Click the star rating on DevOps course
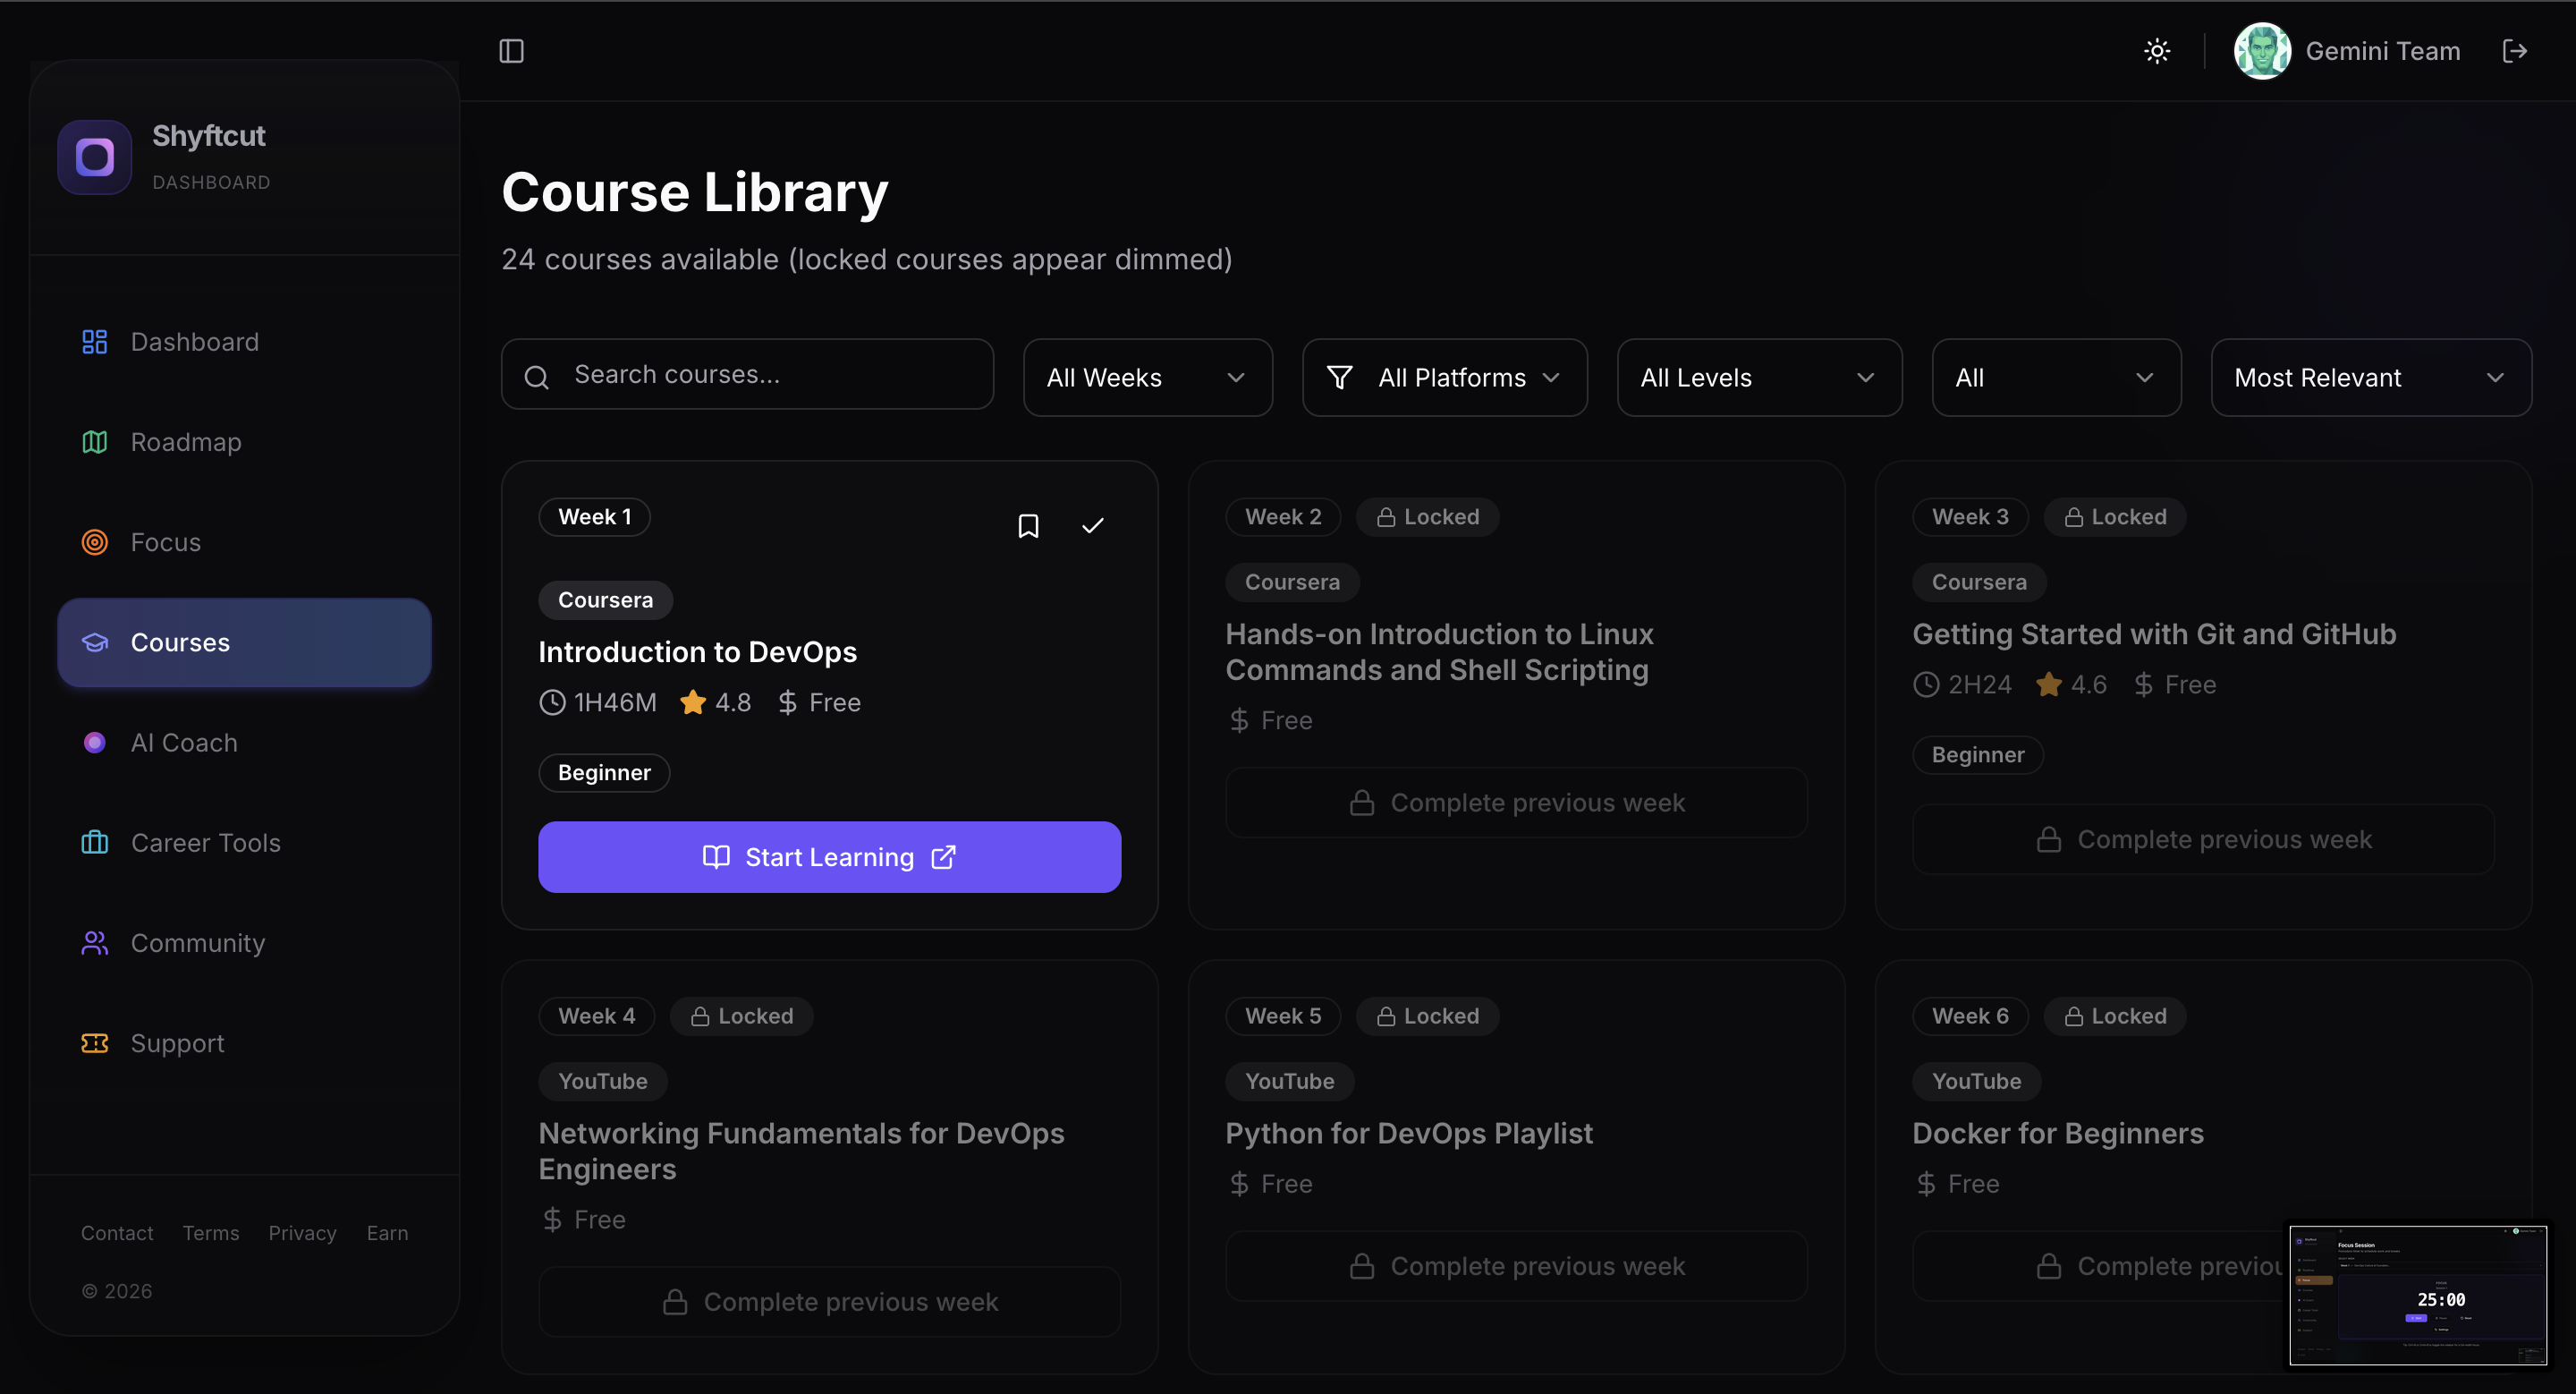 pos(692,702)
